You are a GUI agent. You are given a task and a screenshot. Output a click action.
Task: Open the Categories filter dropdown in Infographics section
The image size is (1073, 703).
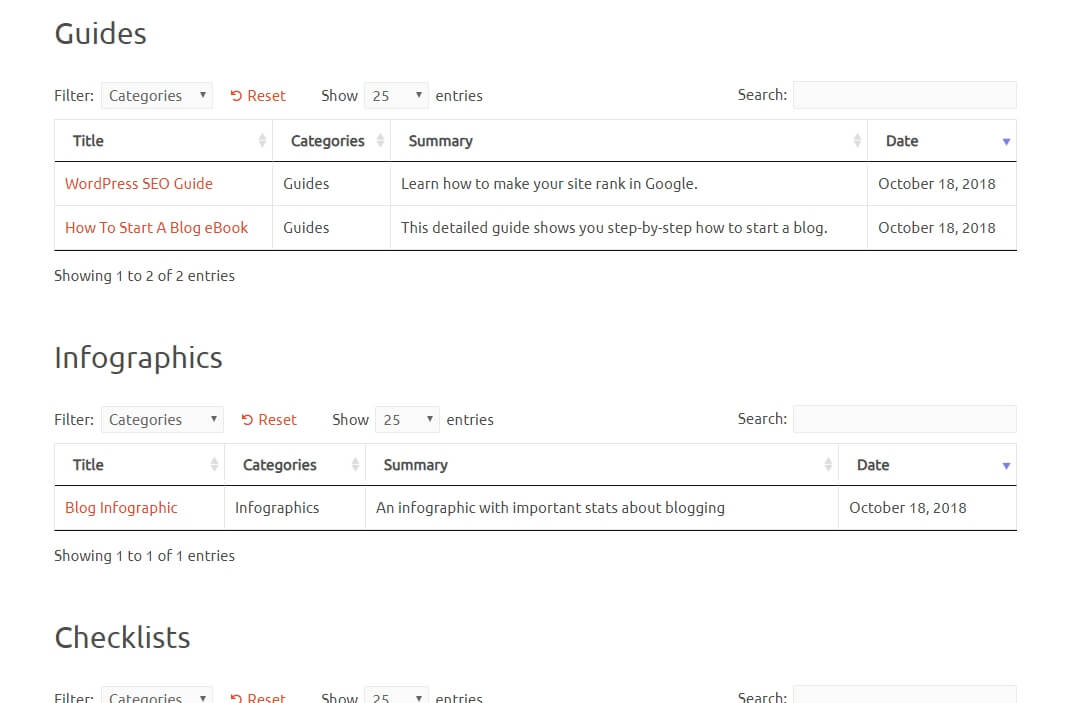pos(163,419)
